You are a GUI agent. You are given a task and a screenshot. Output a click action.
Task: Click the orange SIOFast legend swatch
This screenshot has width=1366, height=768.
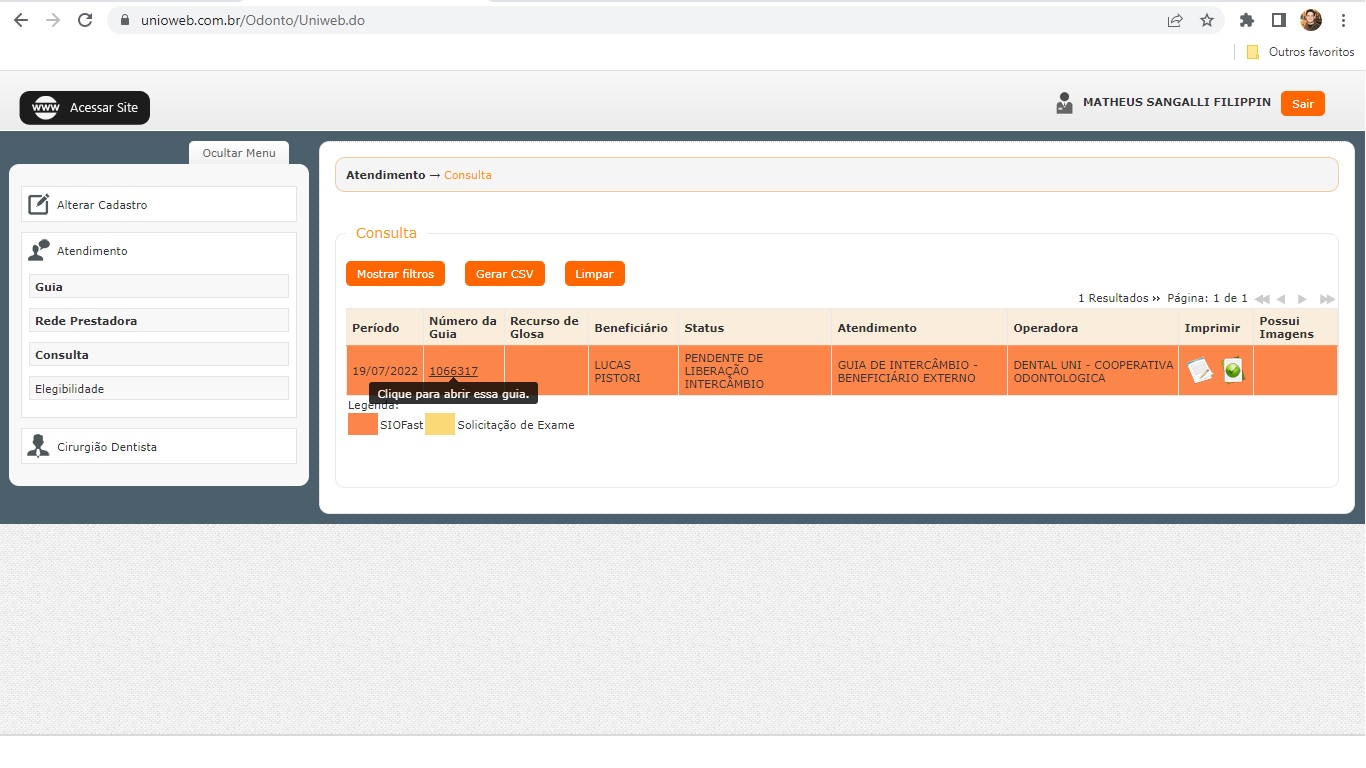click(362, 425)
